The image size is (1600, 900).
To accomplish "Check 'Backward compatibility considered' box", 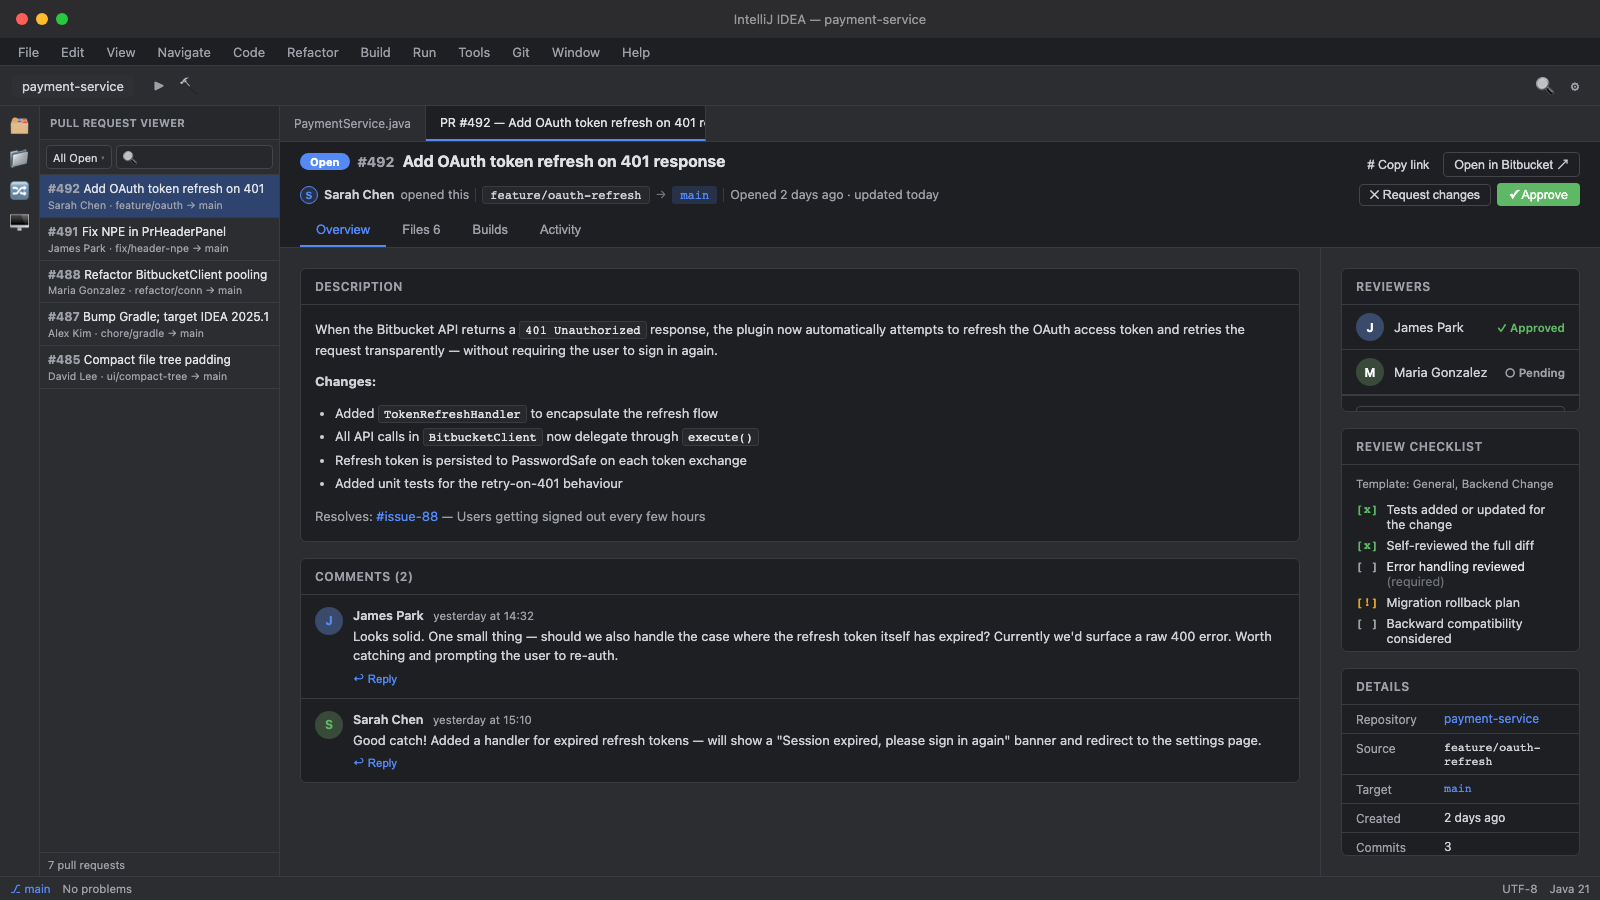I will pyautogui.click(x=1367, y=624).
